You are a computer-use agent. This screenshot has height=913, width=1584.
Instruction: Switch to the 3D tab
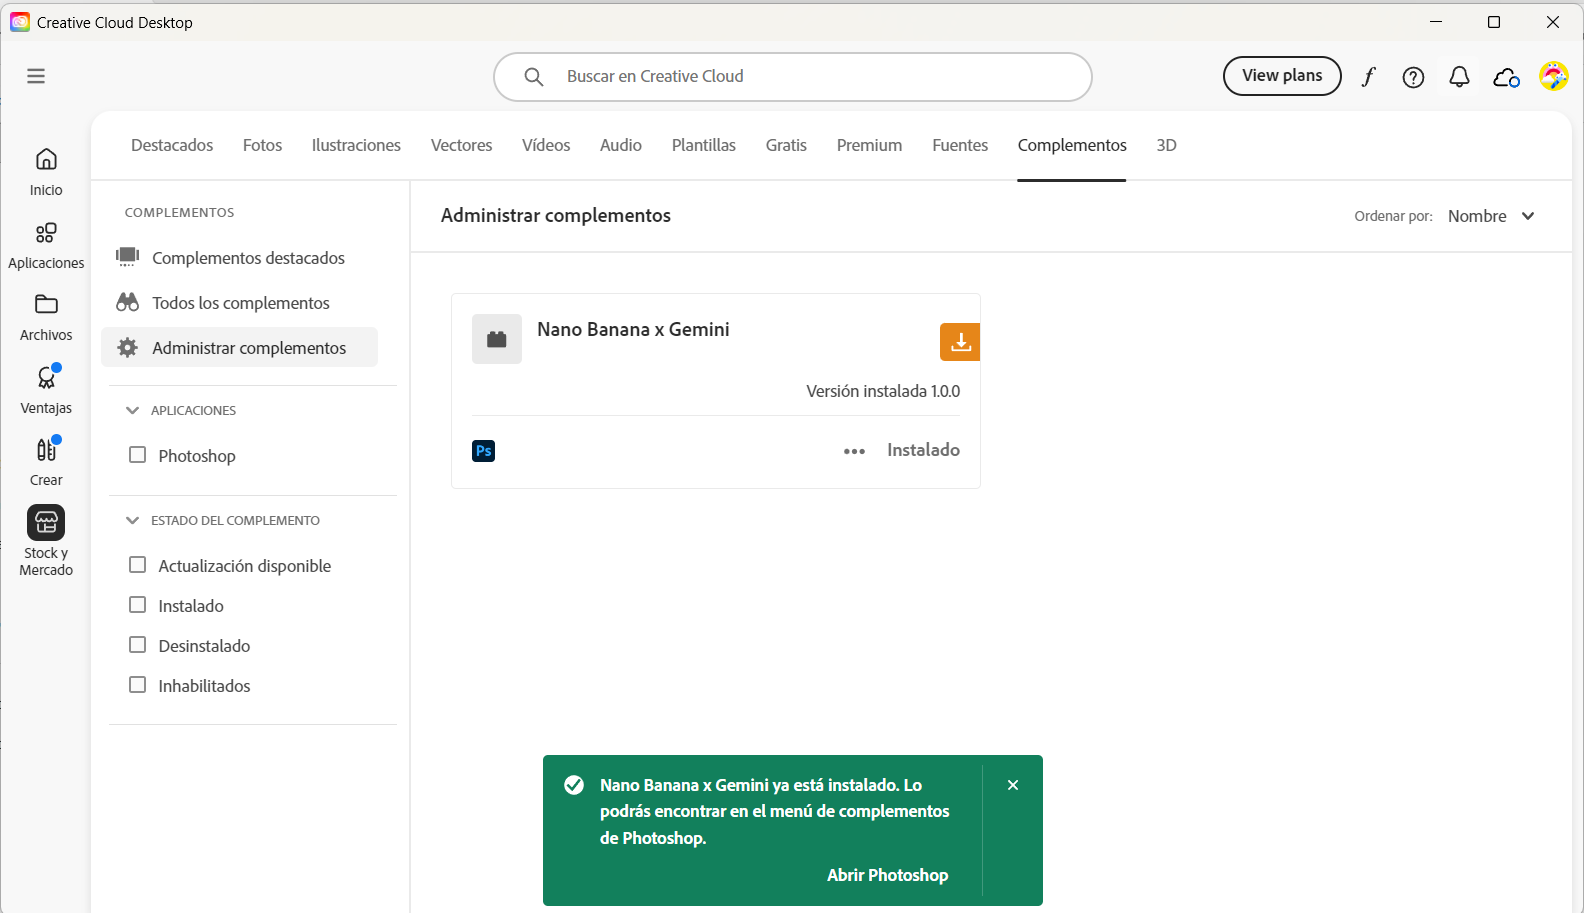click(x=1166, y=145)
